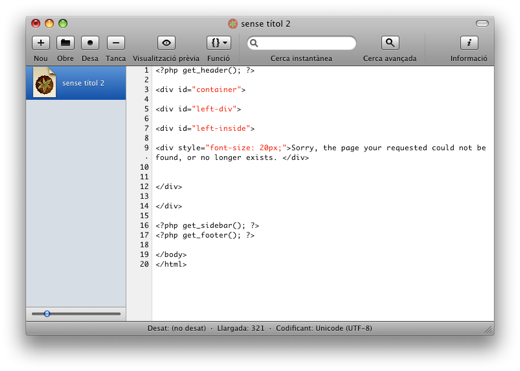Close document with the Tanca minus icon
The height and width of the screenshot is (371, 520).
(x=116, y=43)
